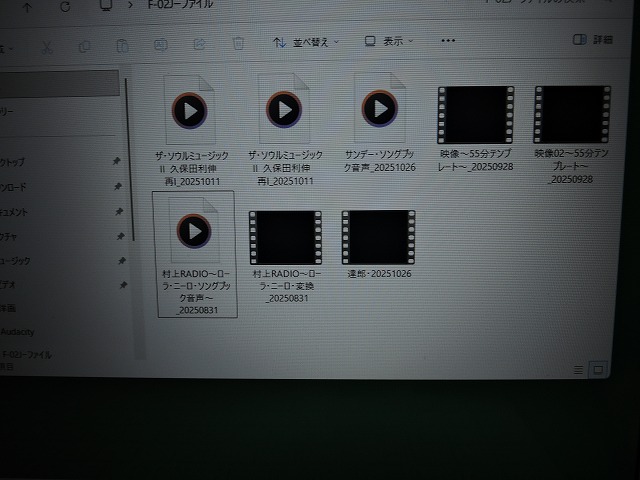Select second ザ・ソウルミュージック II 久保田利伸 audio file

pos(284,109)
